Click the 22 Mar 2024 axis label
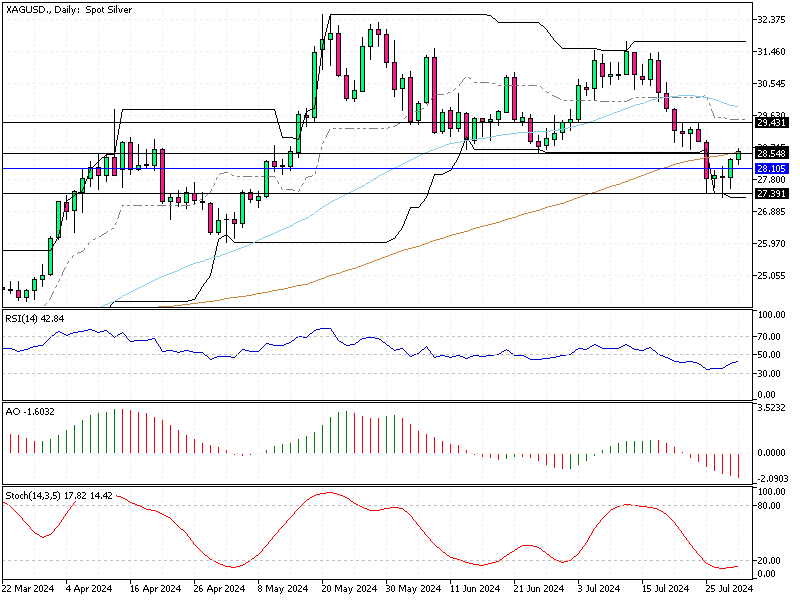Image resolution: width=800 pixels, height=600 pixels. point(30,585)
